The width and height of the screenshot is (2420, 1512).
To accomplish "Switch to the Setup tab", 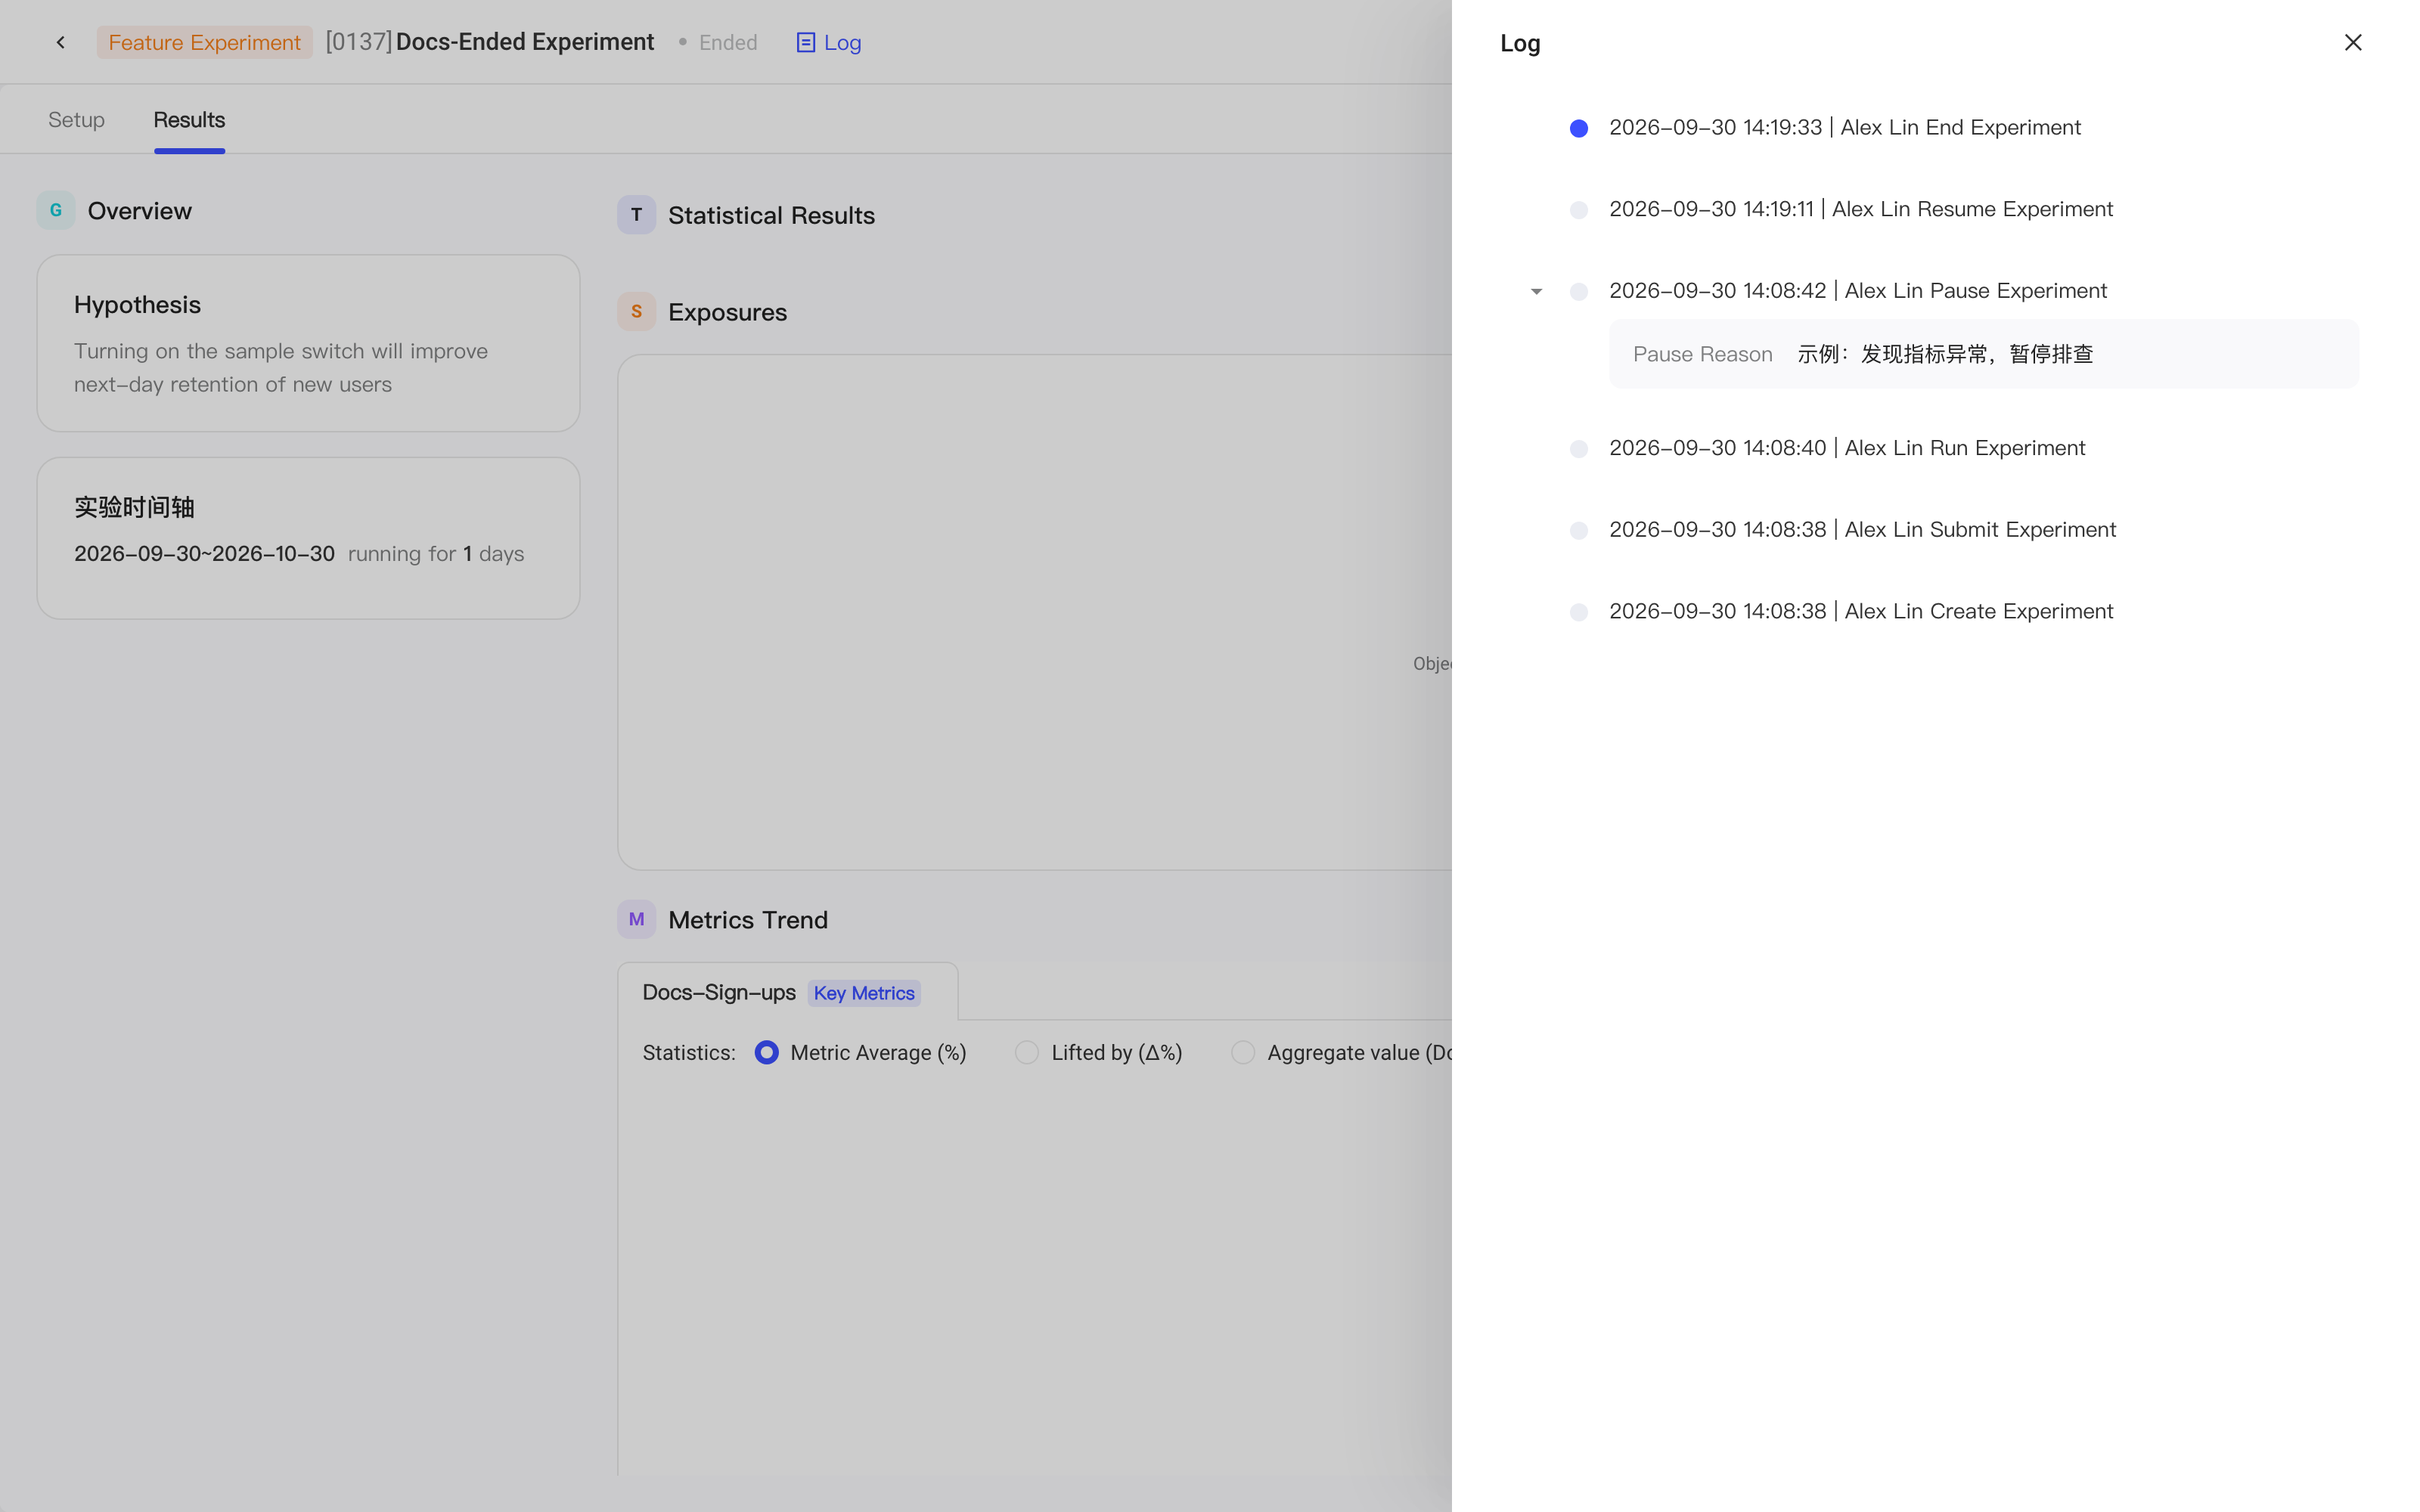I will point(76,120).
